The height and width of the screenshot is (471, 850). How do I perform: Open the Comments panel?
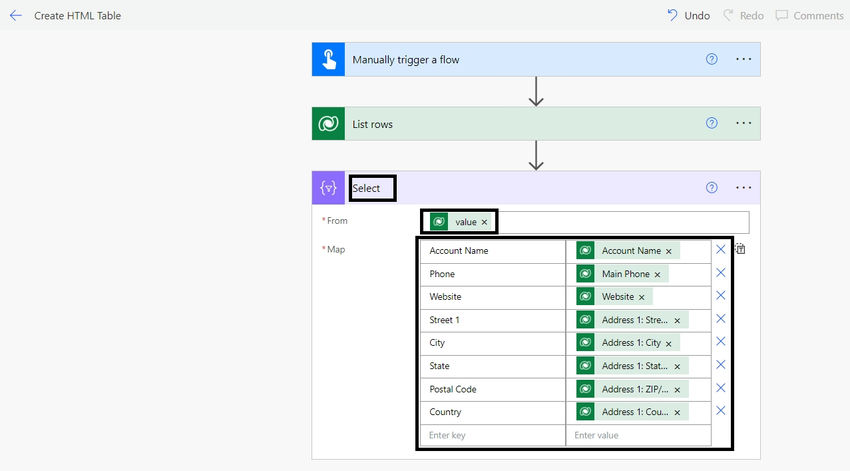click(809, 16)
